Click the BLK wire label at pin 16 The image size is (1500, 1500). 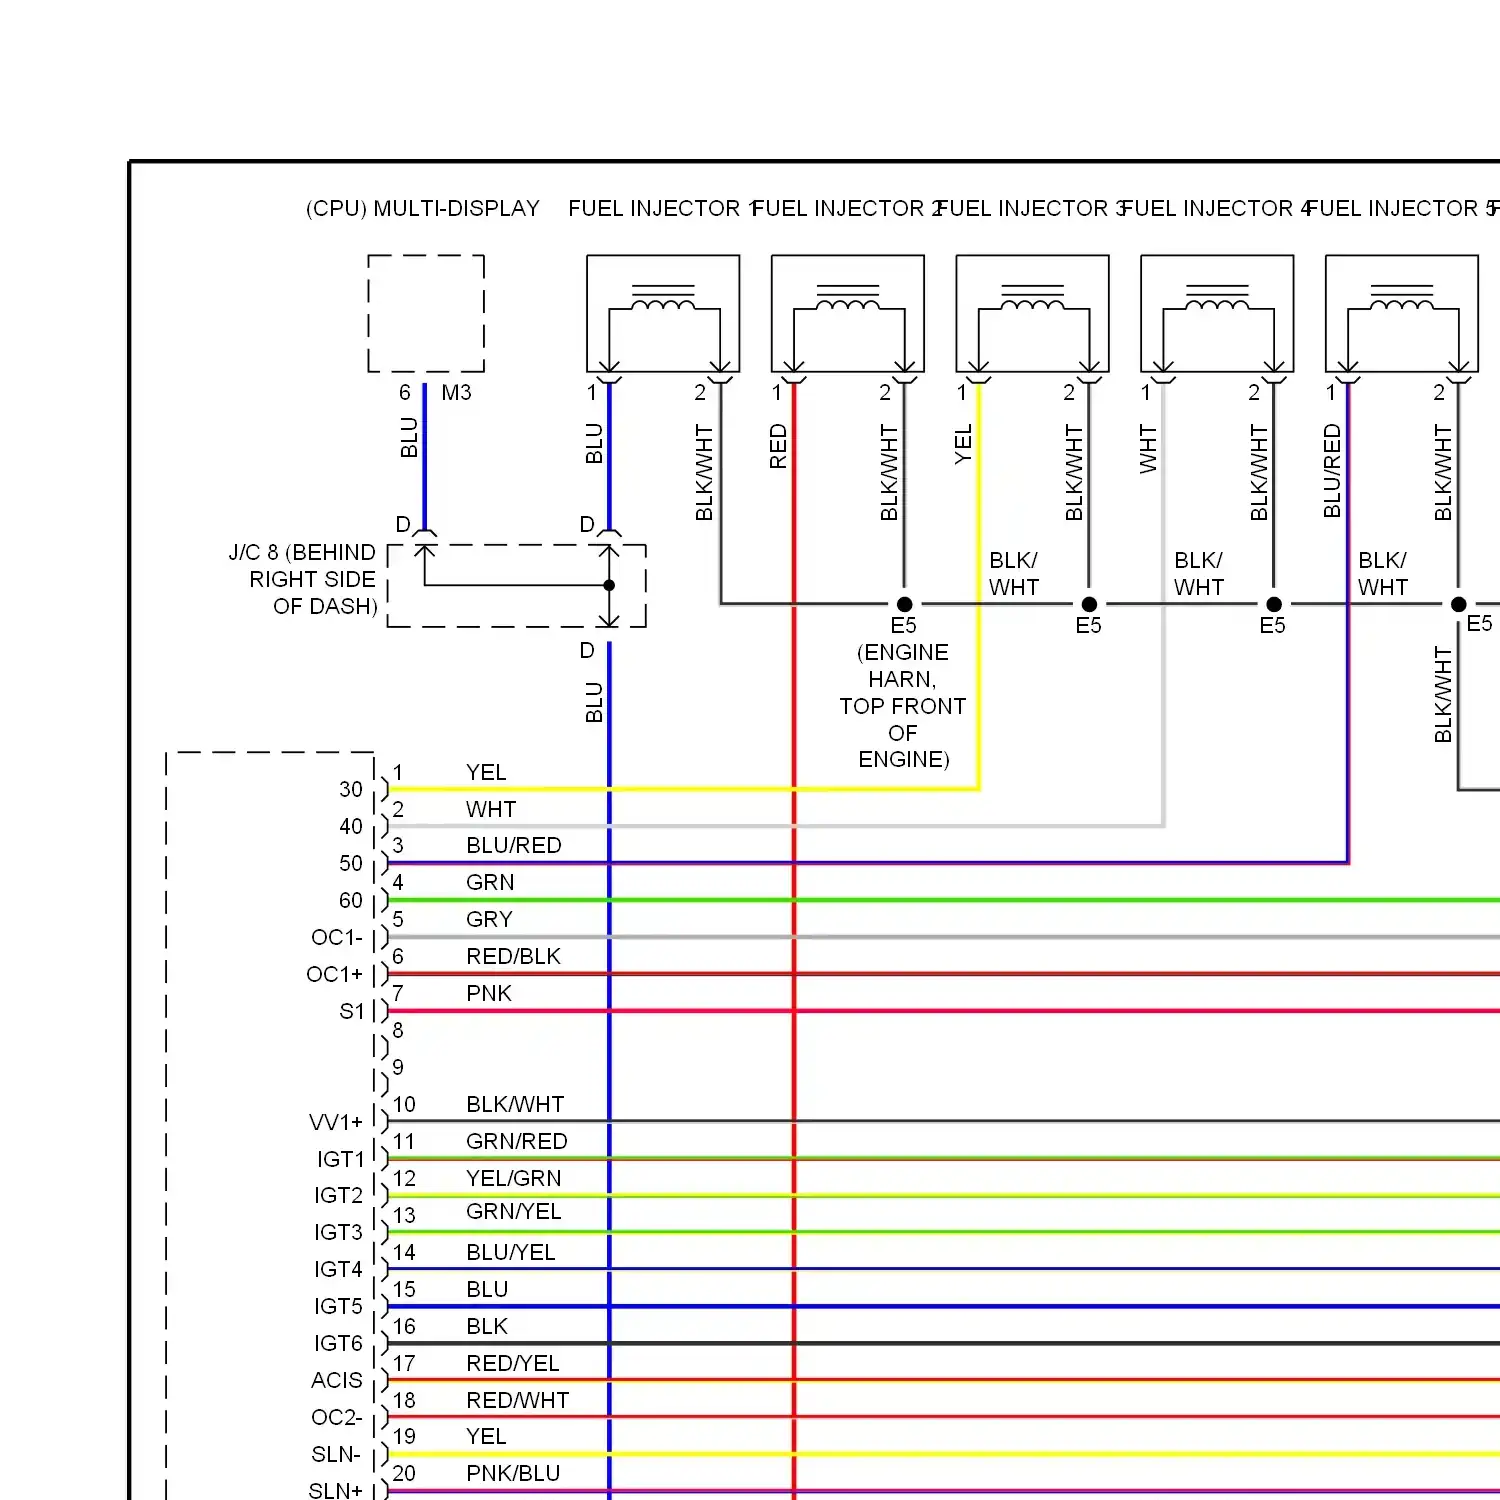(x=487, y=1326)
